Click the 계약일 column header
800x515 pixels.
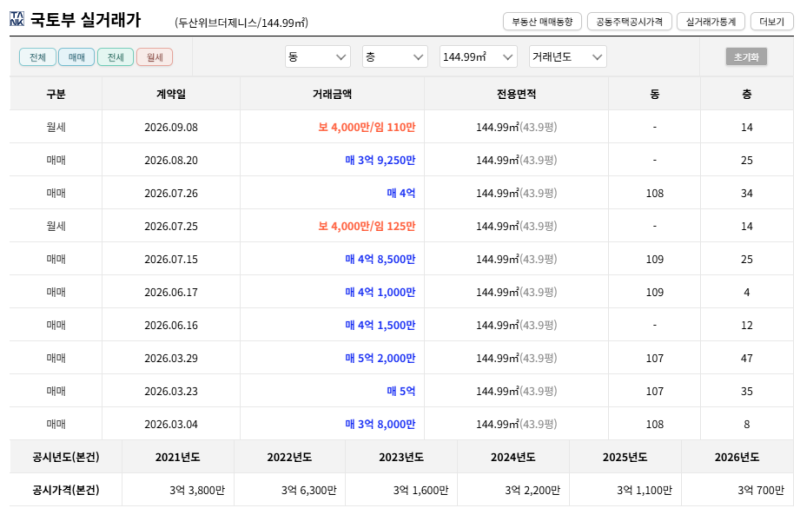point(171,94)
